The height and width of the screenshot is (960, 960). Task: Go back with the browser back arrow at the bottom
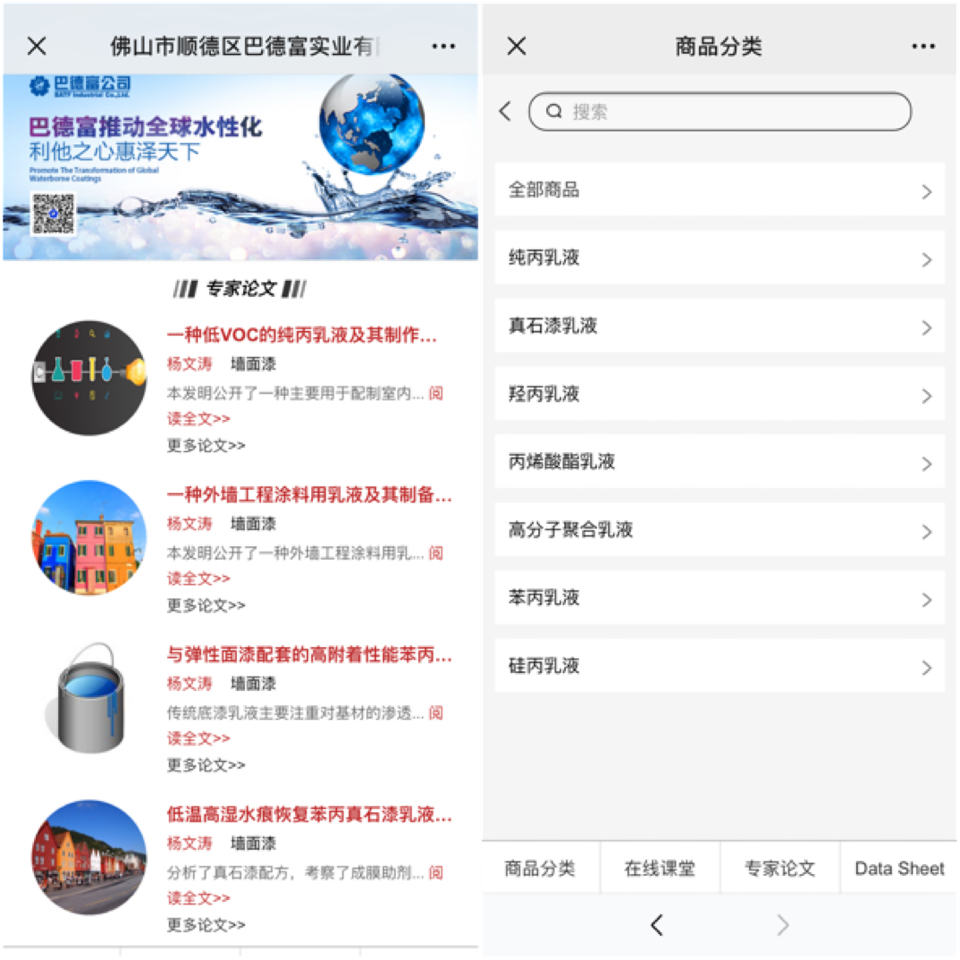(657, 925)
